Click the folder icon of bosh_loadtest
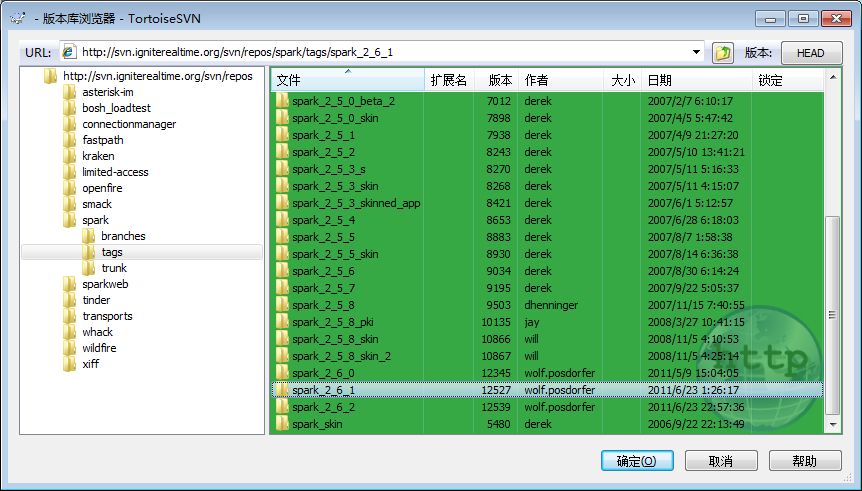This screenshot has width=862, height=491. coord(70,108)
